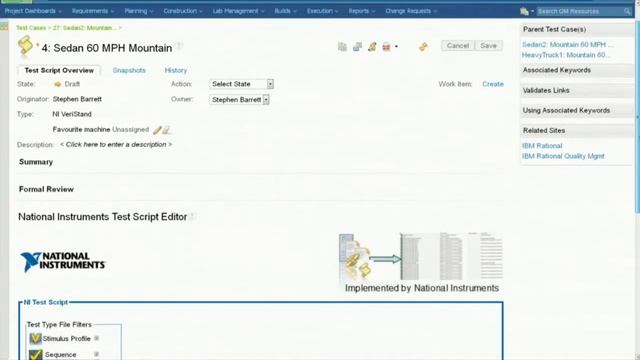The width and height of the screenshot is (640, 360).
Task: Open the Change Requests menu
Action: (411, 11)
